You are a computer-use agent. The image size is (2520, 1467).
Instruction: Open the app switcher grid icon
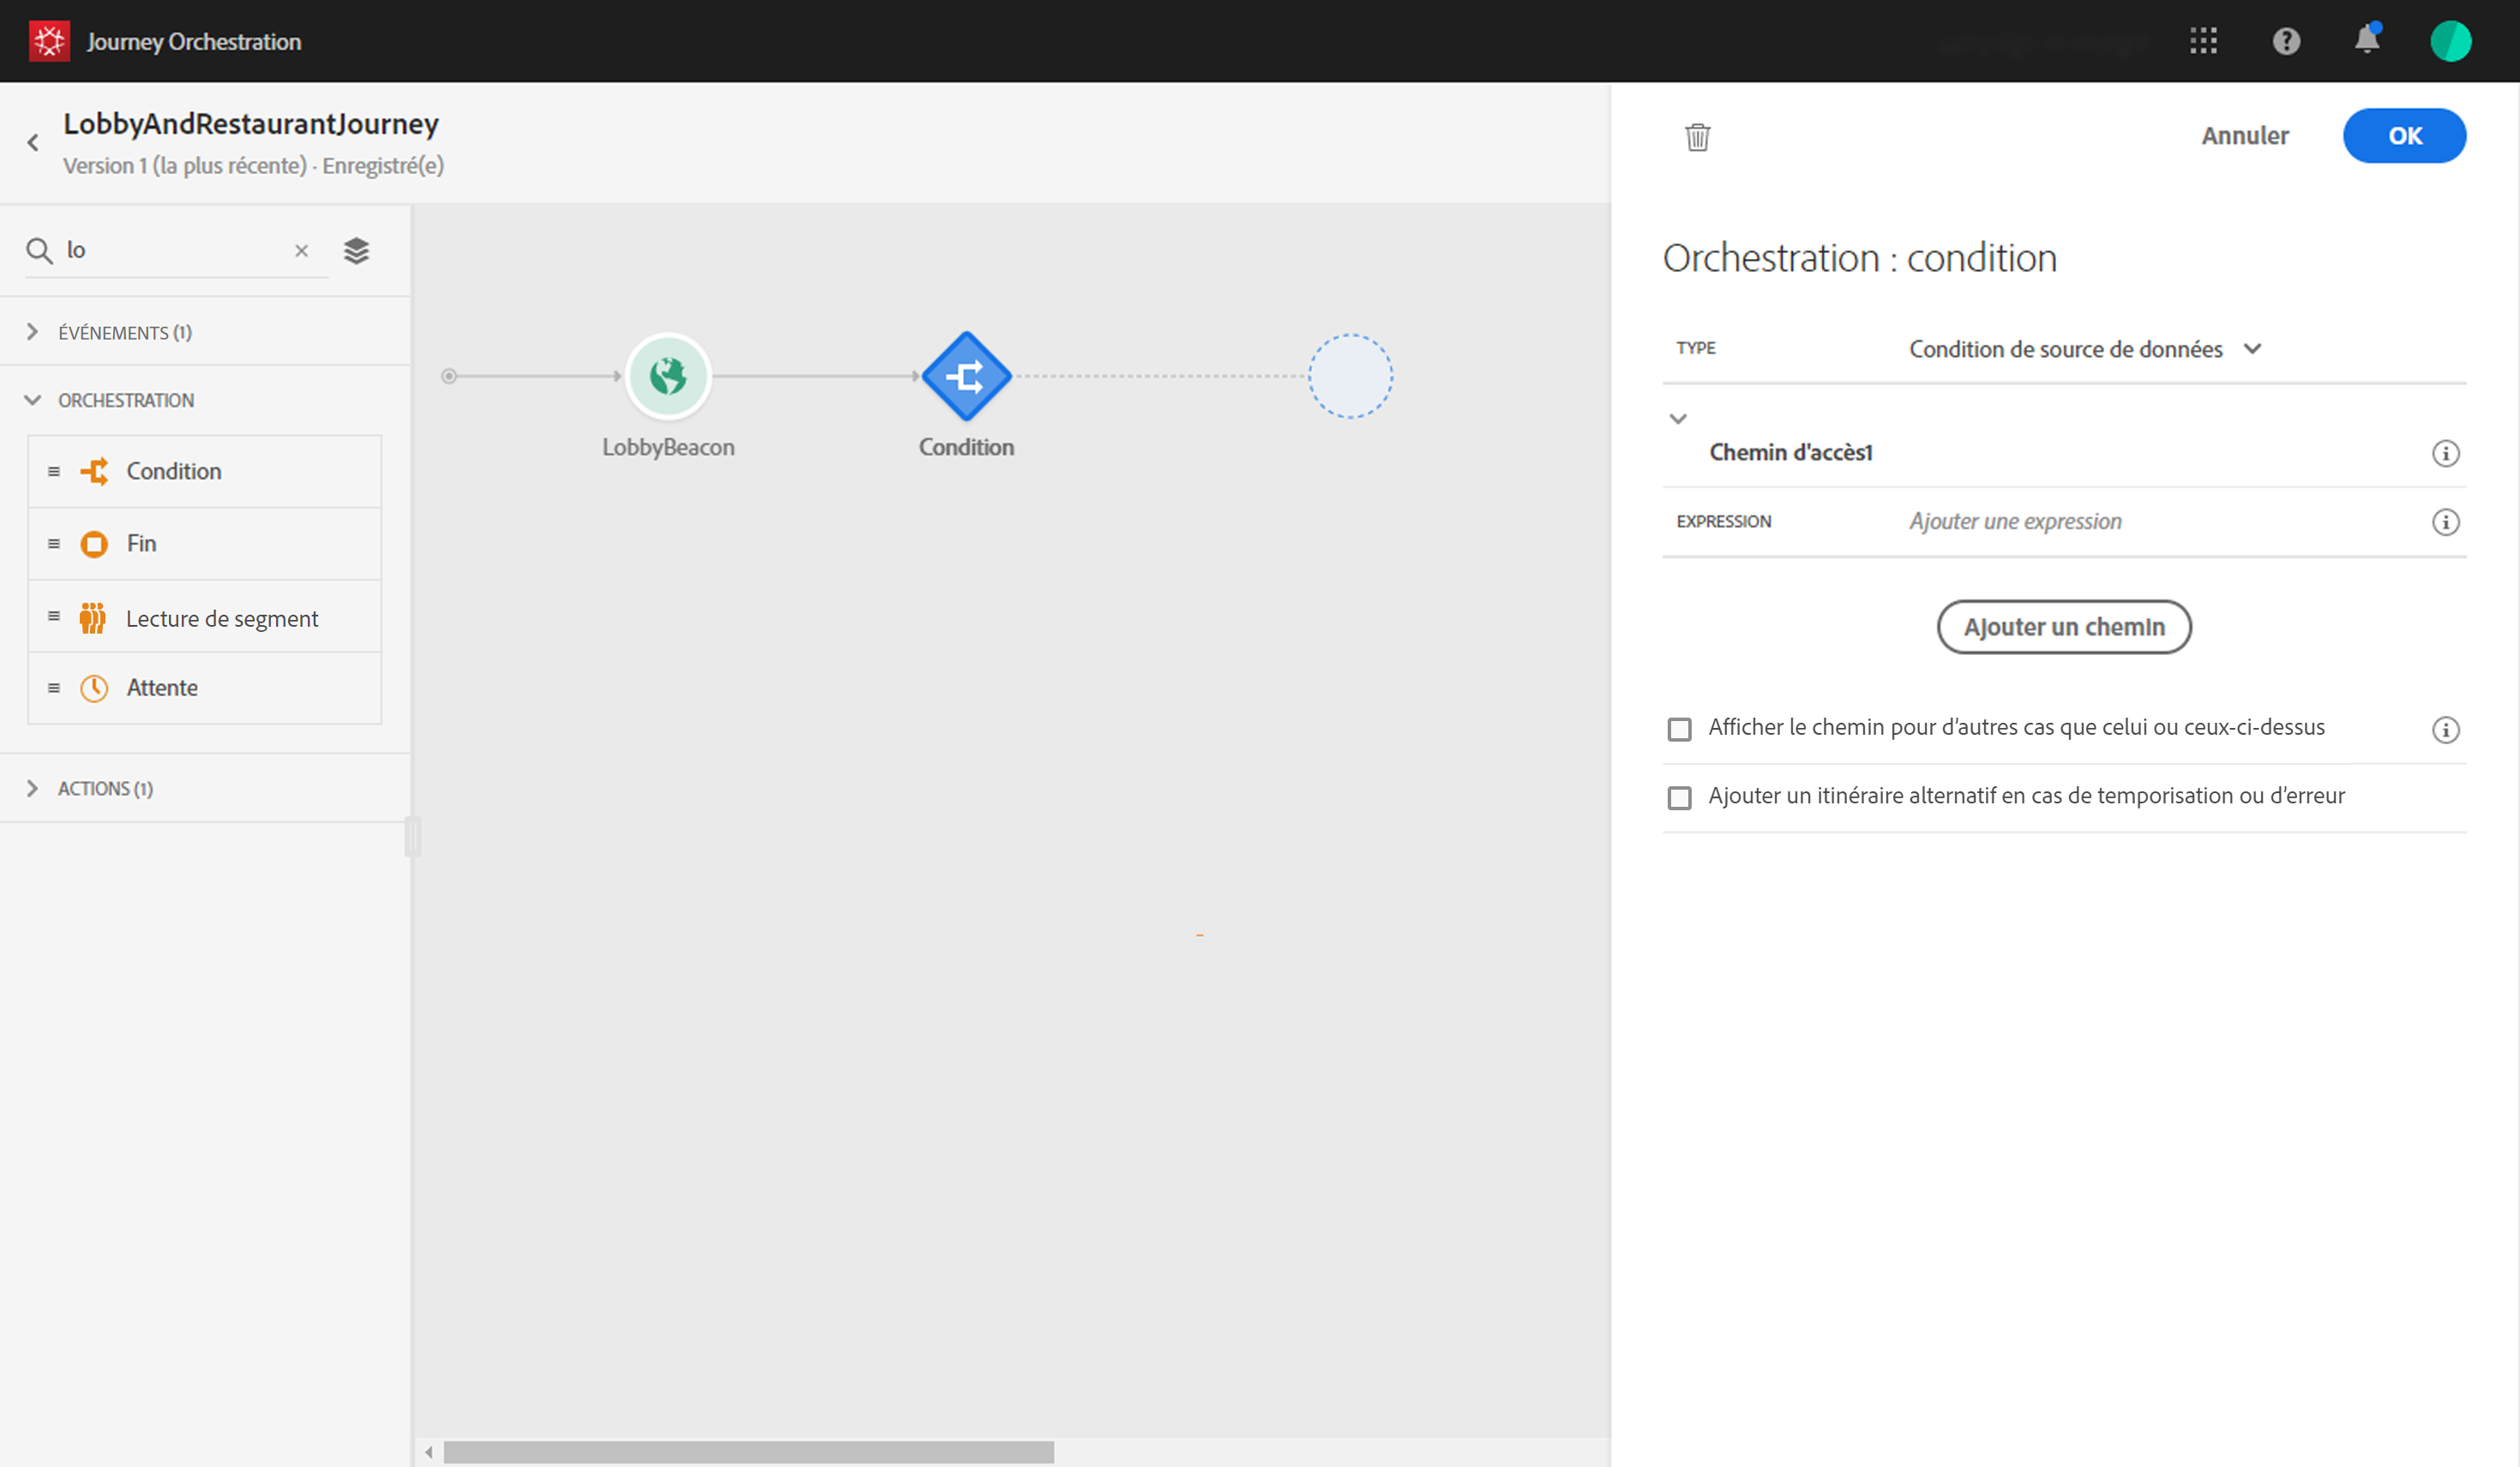2203,41
